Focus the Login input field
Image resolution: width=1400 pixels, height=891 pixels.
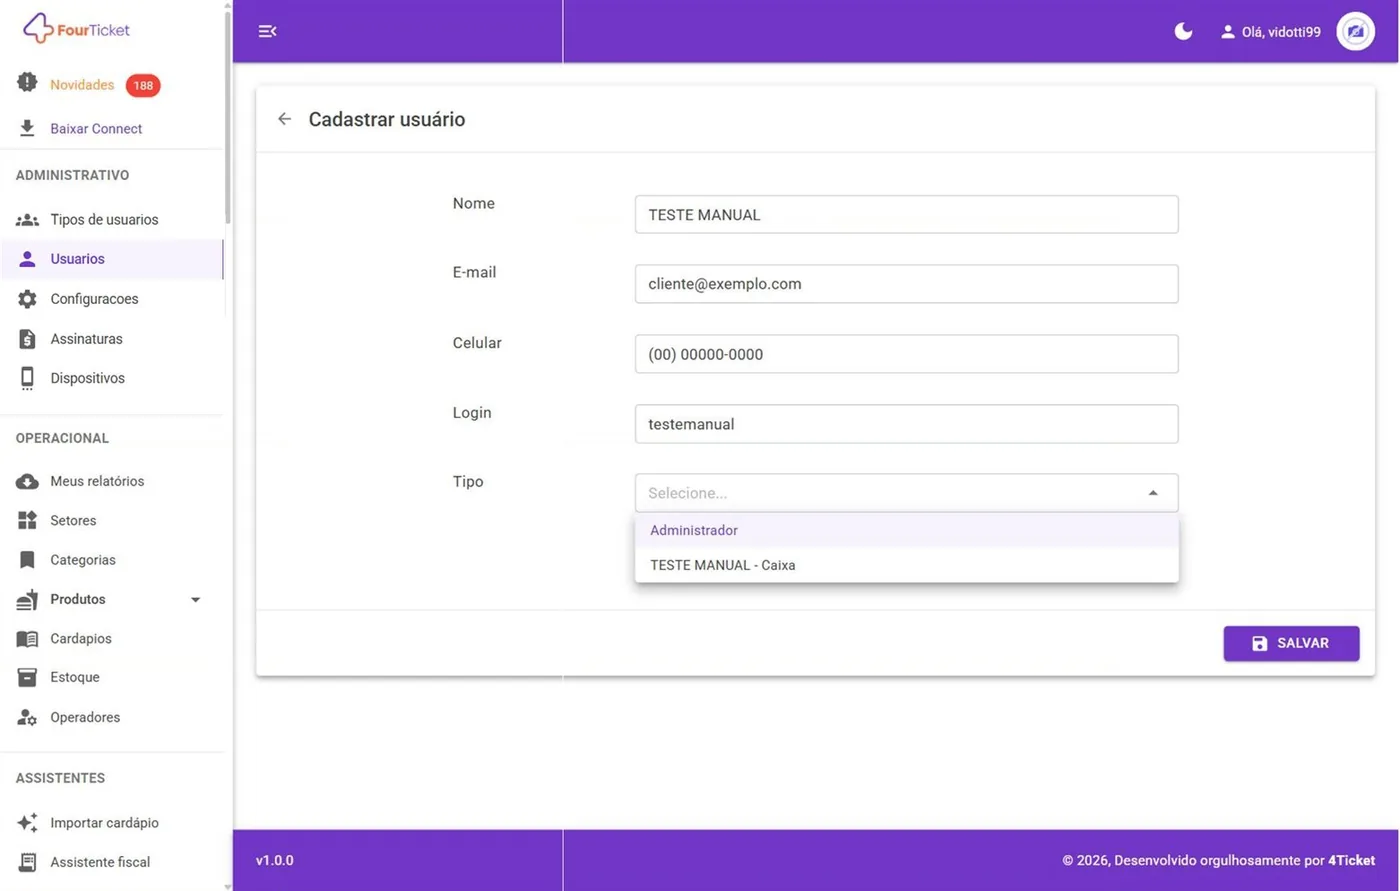(907, 424)
